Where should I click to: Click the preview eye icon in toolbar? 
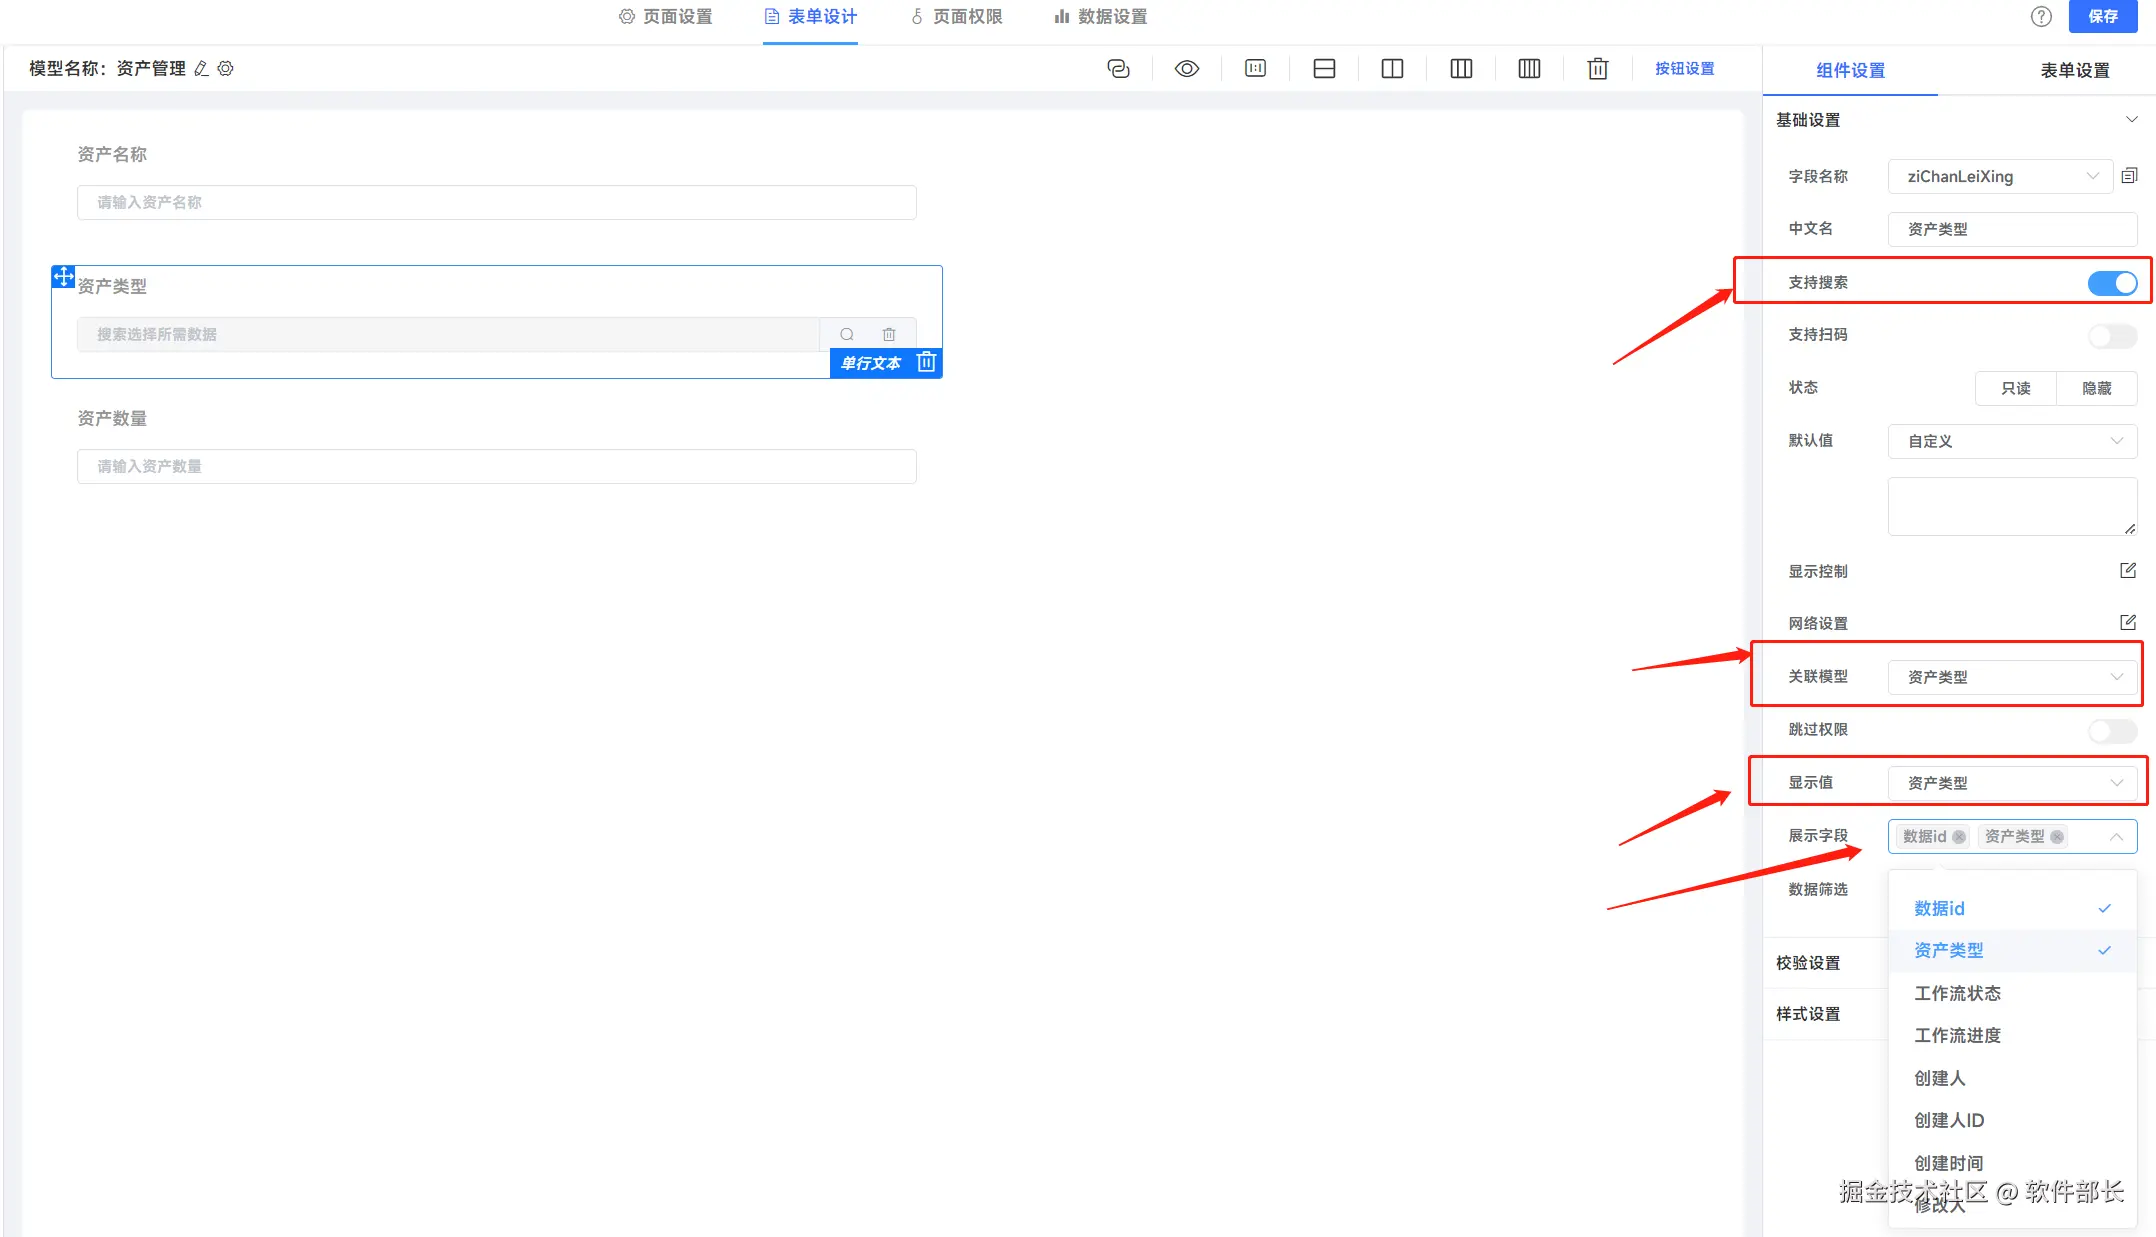tap(1186, 69)
